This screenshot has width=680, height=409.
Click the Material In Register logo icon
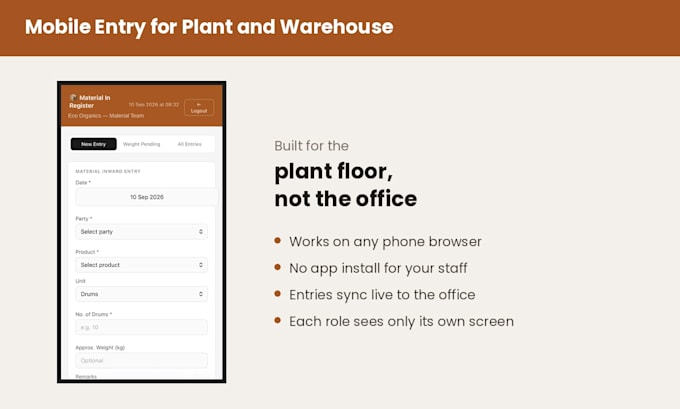pos(73,98)
